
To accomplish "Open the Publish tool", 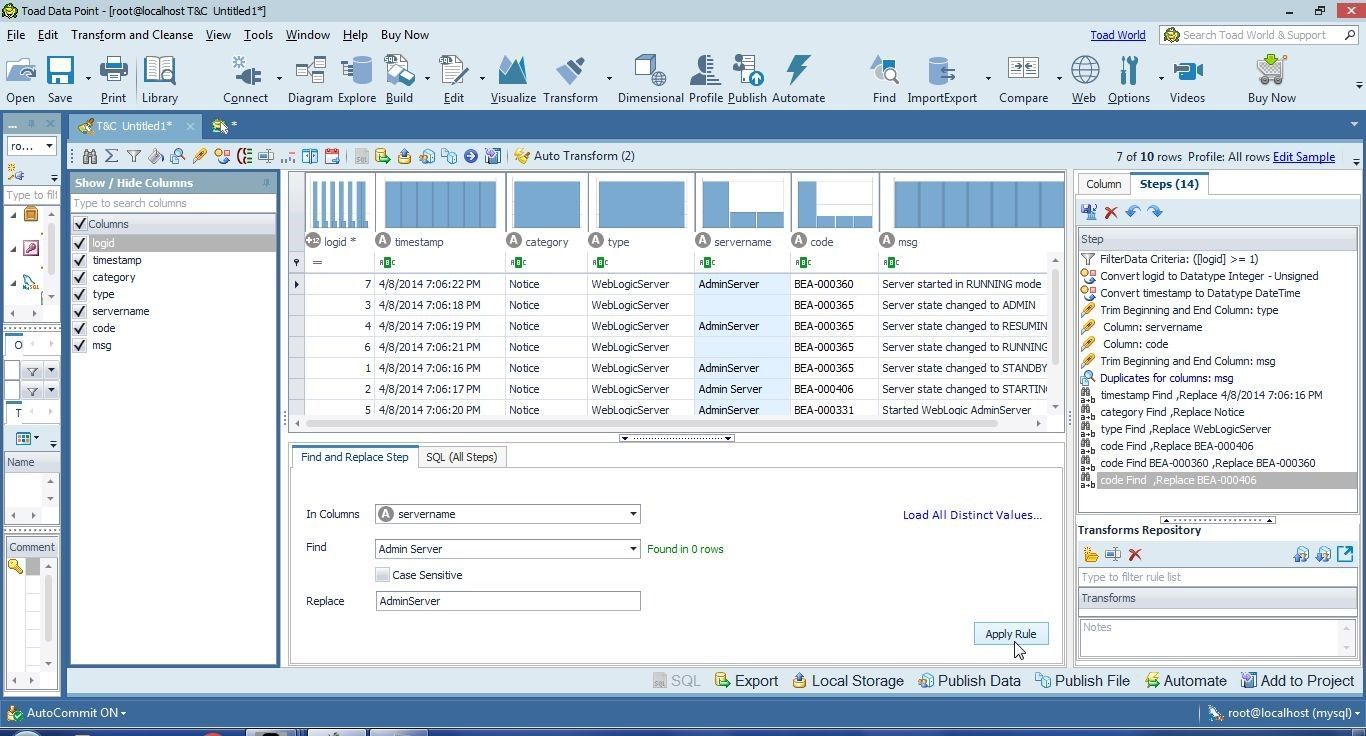I will 747,80.
